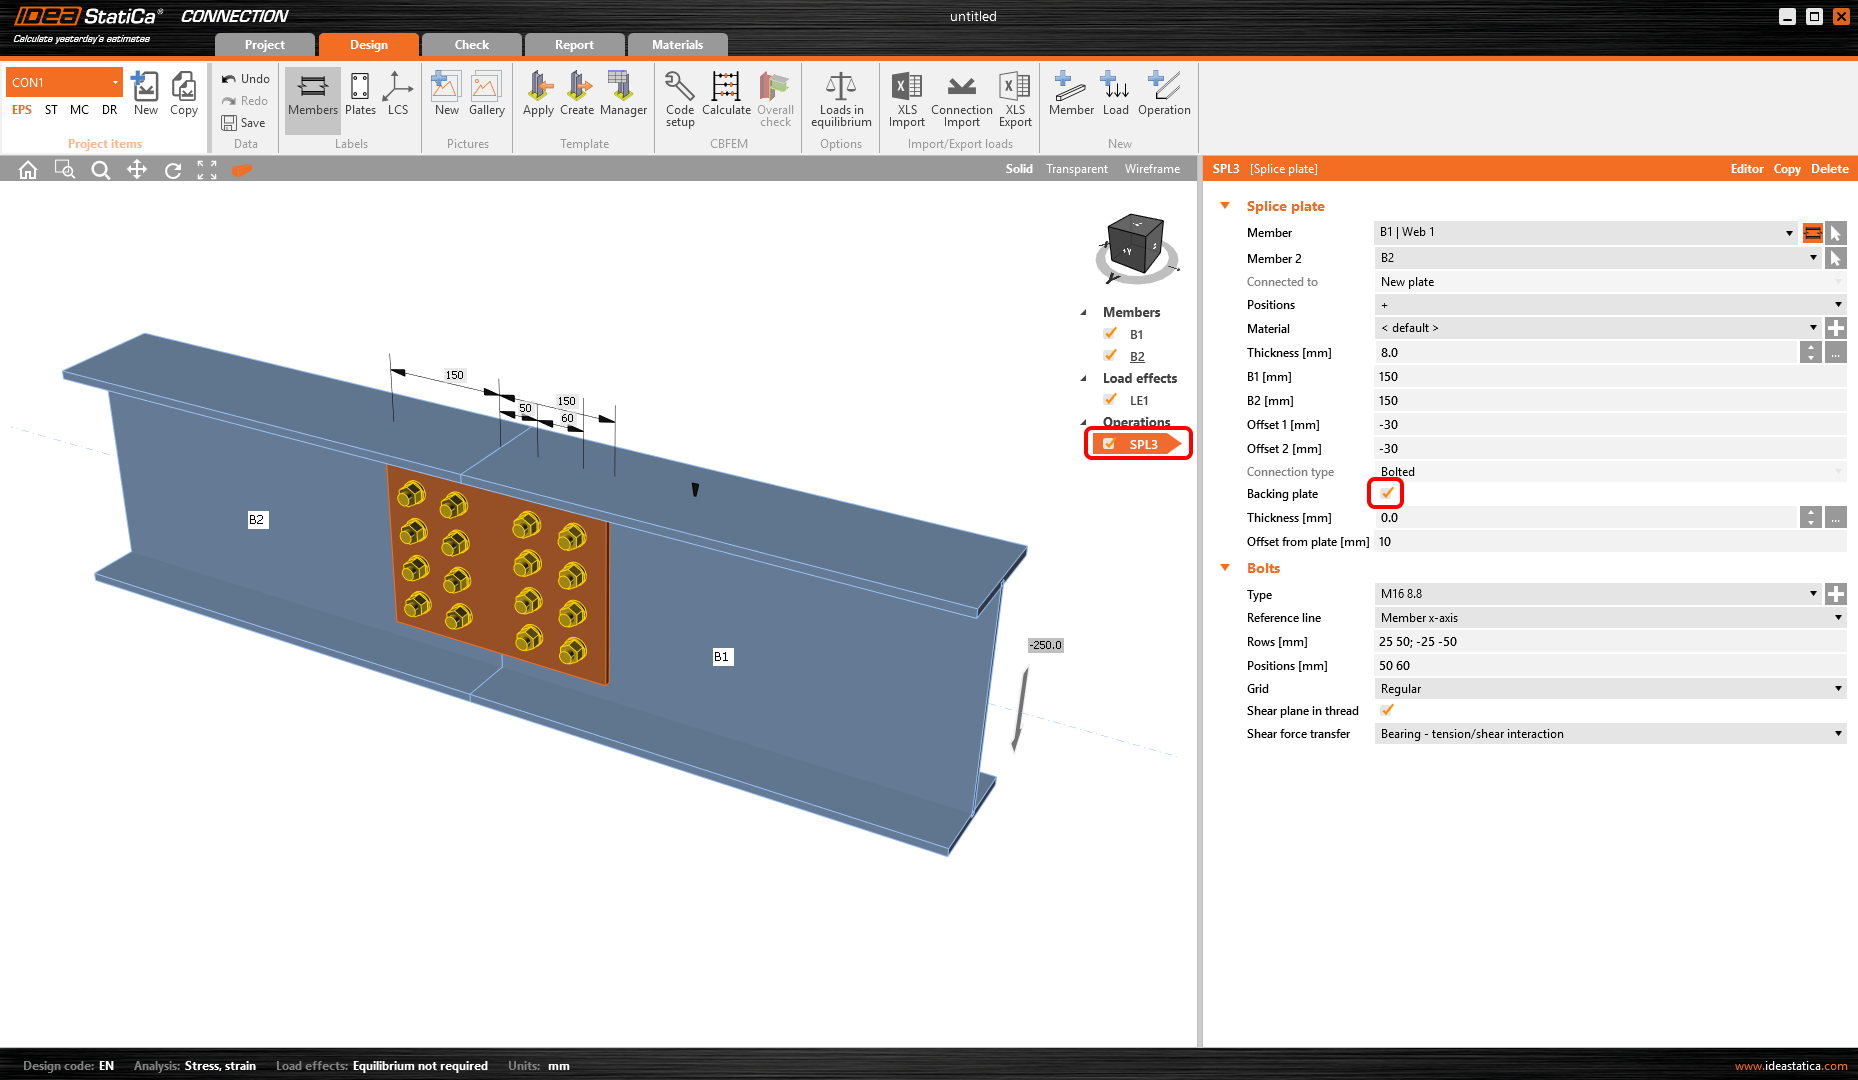This screenshot has width=1858, height=1080.
Task: Run Calculate from the CBFEM group
Action: pos(726,98)
